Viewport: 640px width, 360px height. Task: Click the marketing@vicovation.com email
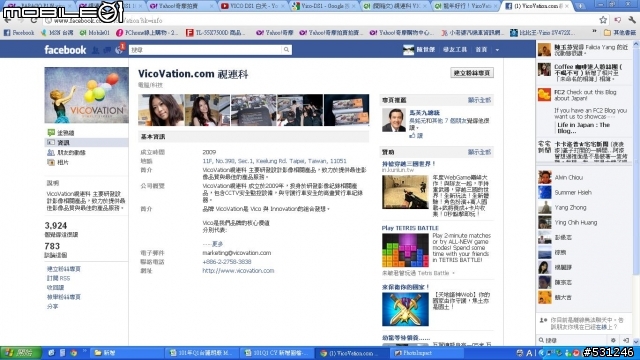point(237,253)
